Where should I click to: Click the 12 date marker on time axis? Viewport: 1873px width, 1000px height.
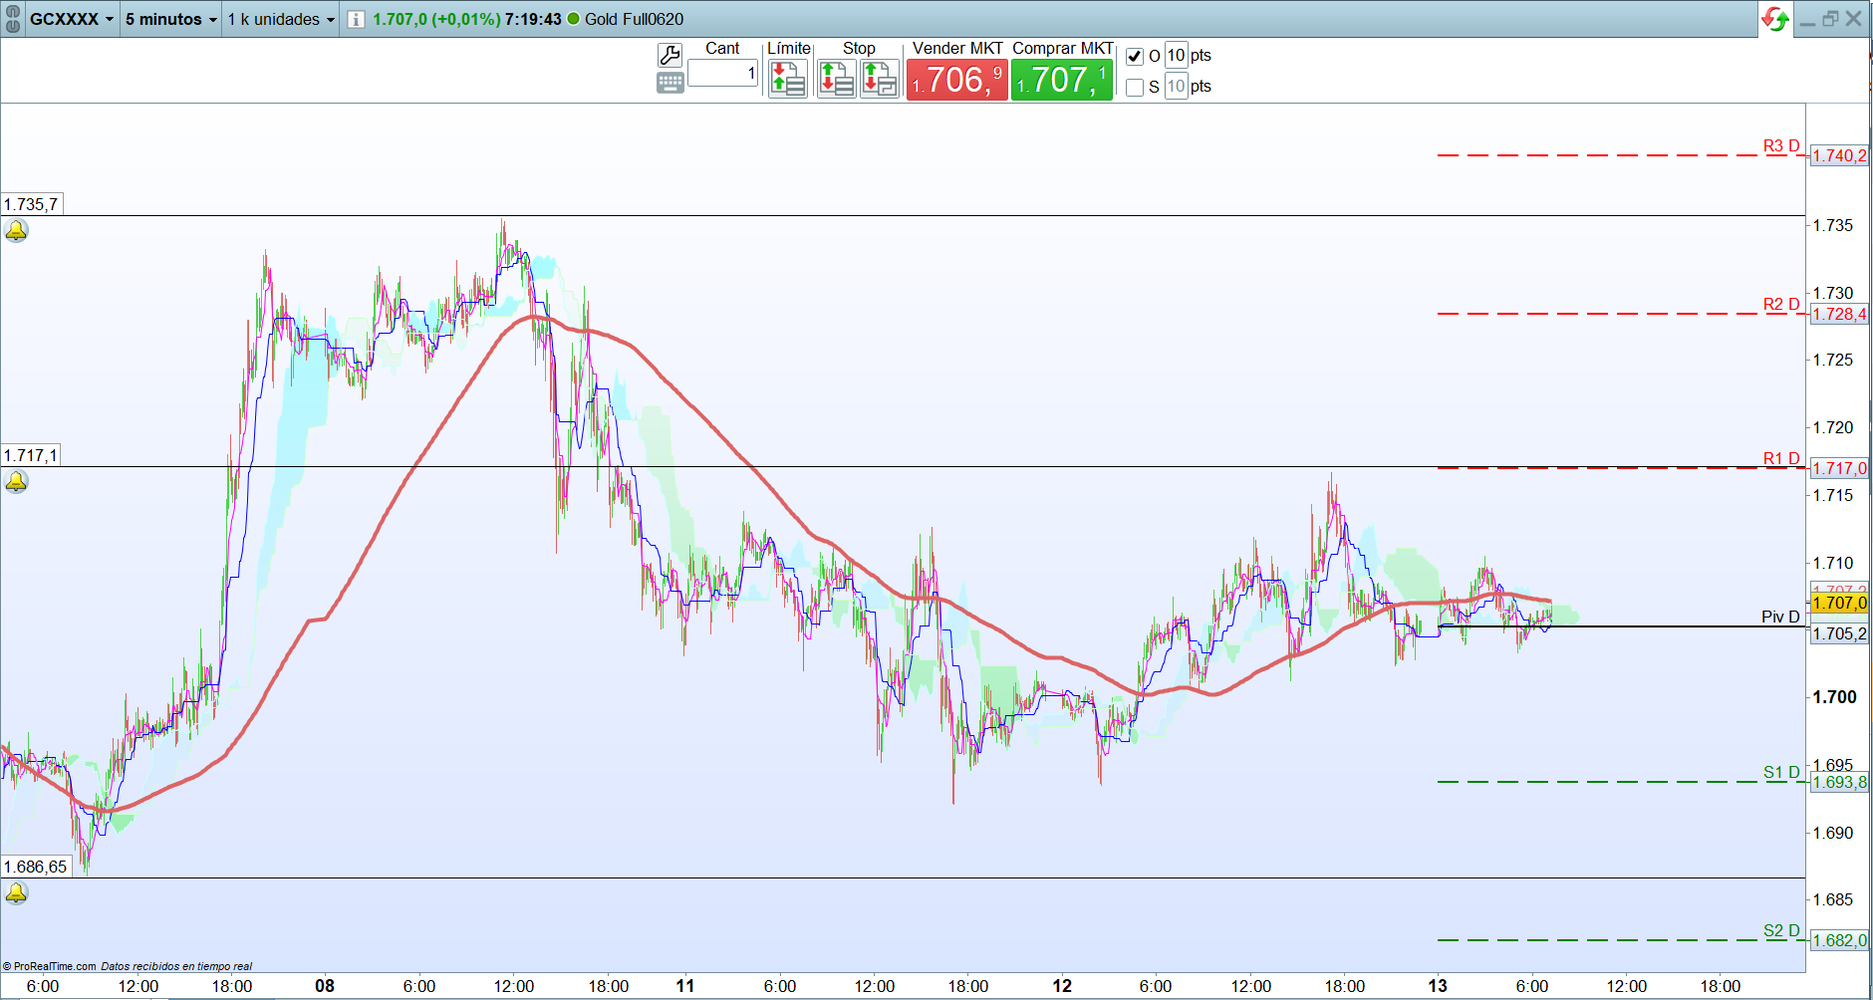point(1062,986)
